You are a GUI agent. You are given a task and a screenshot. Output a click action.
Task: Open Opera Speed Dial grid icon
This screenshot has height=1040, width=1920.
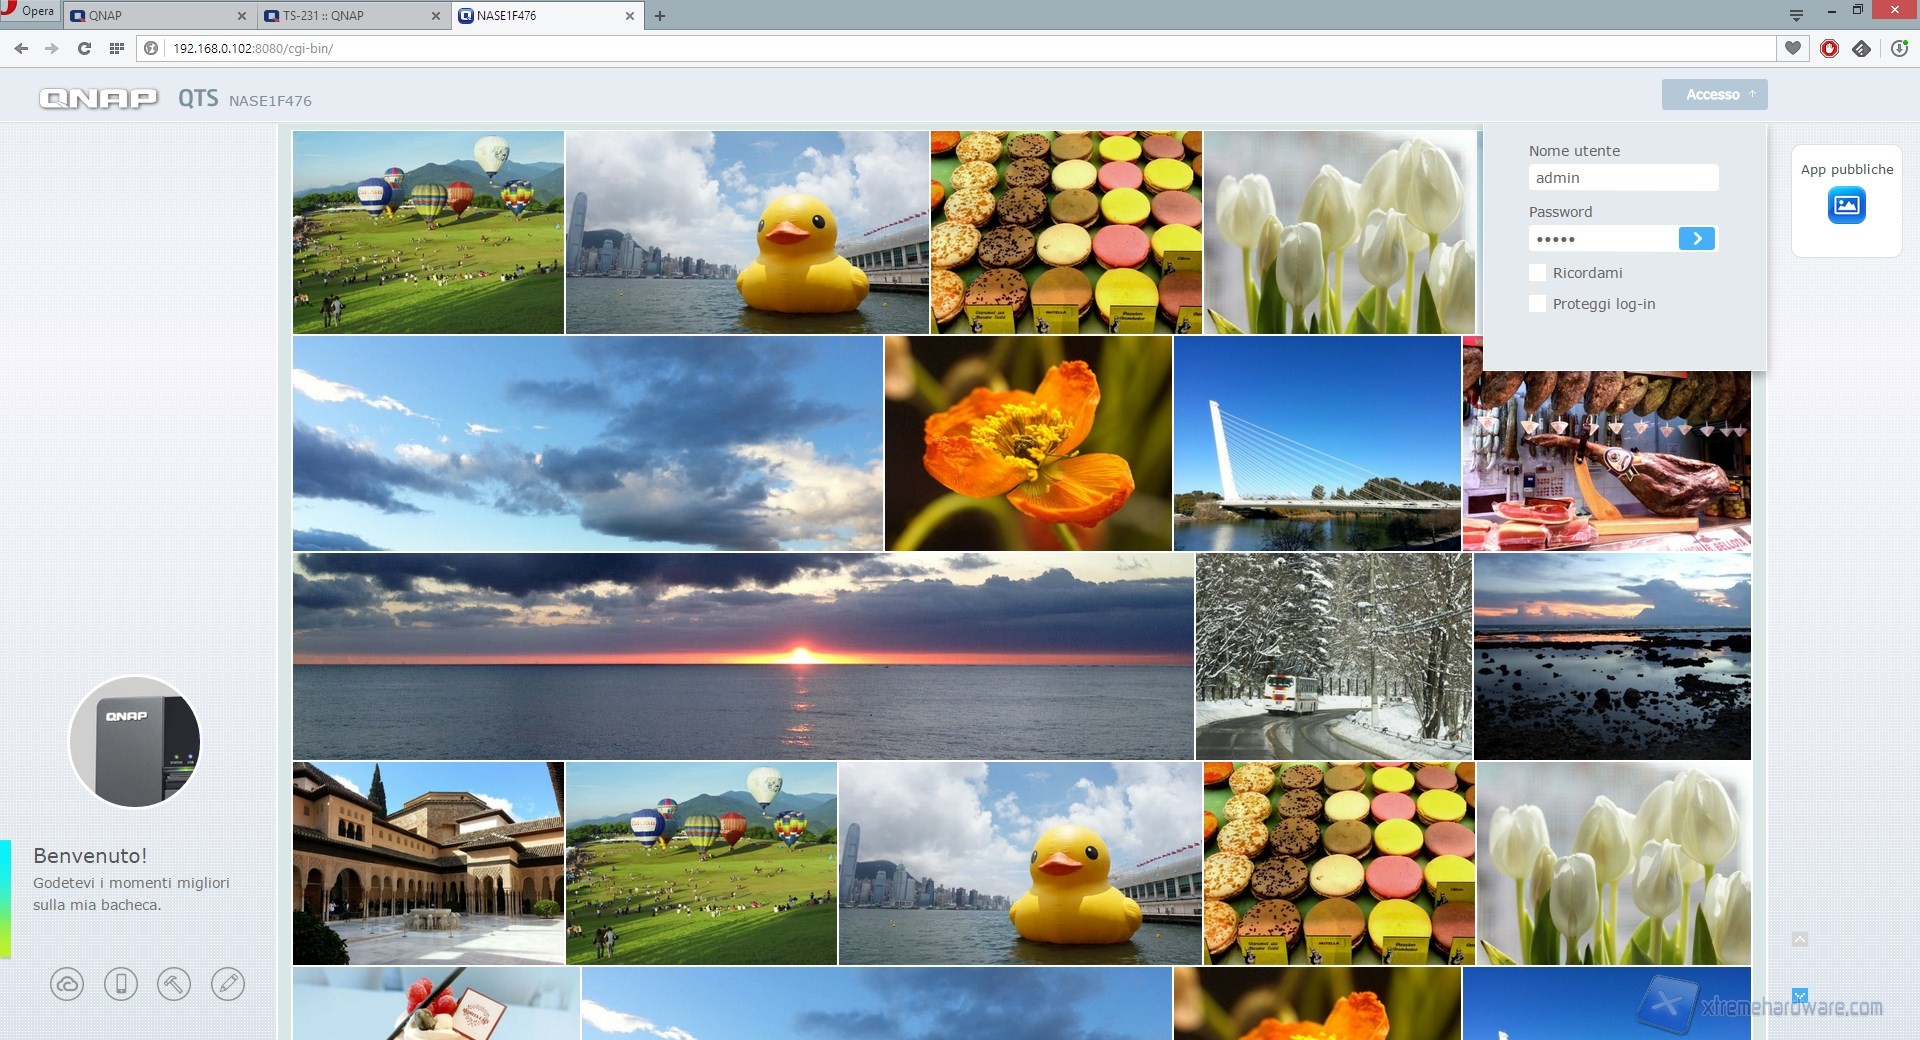(x=117, y=48)
